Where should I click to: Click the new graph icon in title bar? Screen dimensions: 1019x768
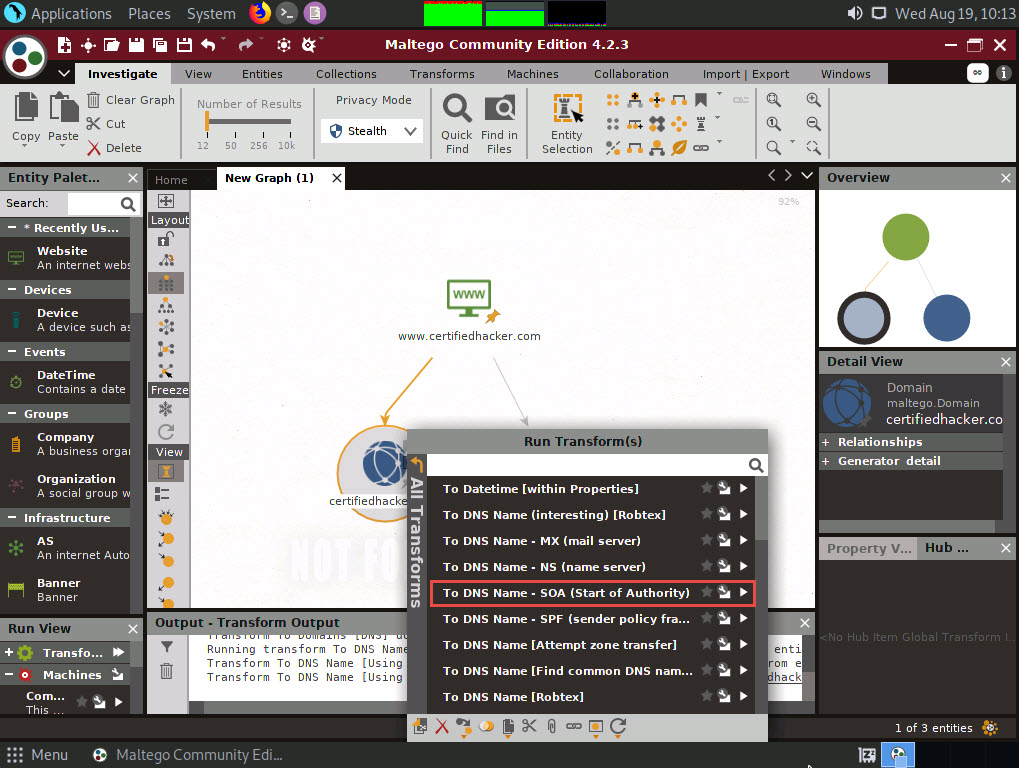pyautogui.click(x=64, y=45)
